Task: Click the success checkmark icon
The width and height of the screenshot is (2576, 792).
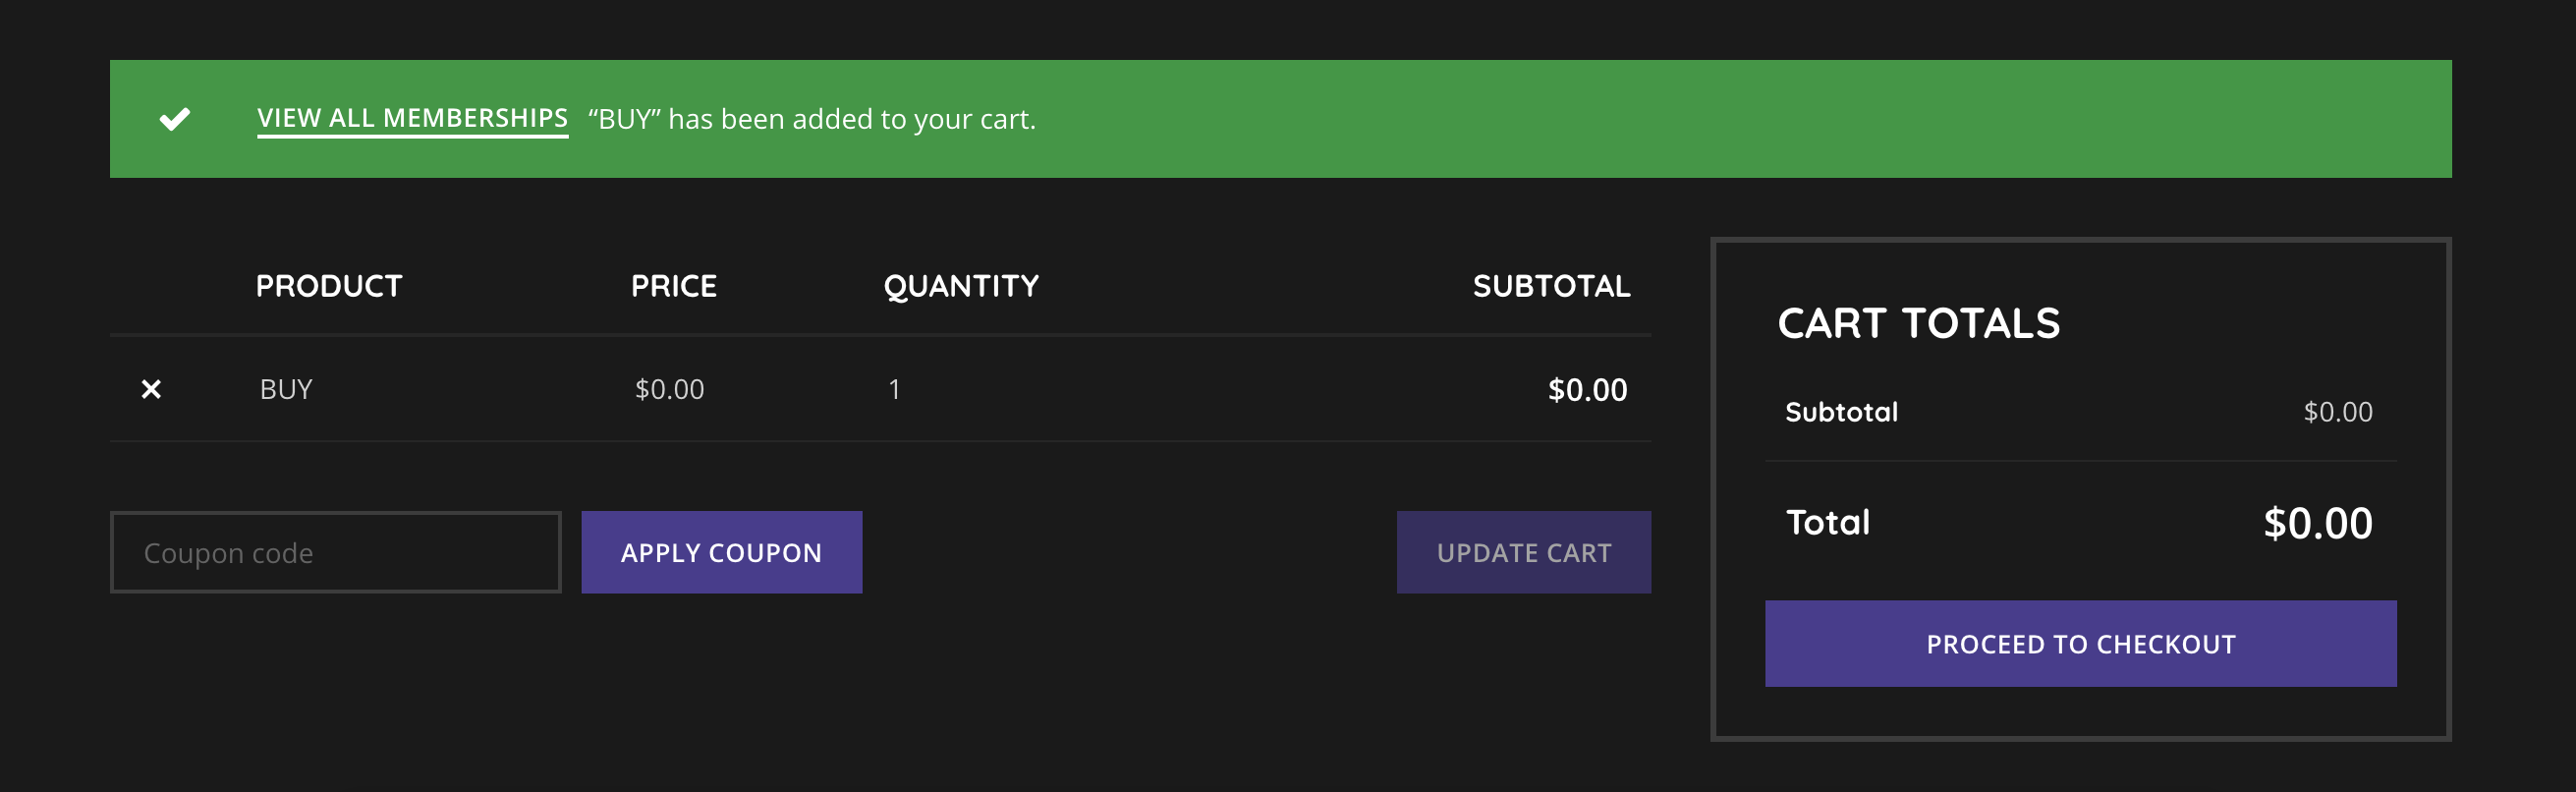Action: click(x=175, y=119)
